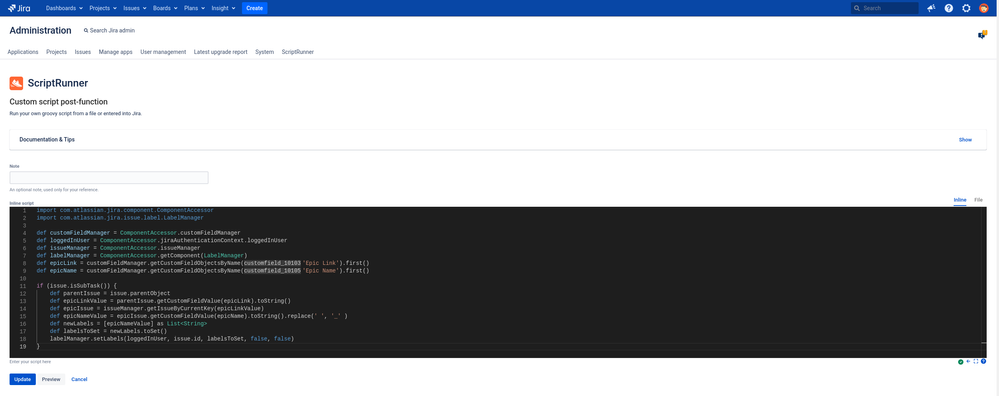
Task: Open Latest upgrade report tab
Action: [220, 52]
